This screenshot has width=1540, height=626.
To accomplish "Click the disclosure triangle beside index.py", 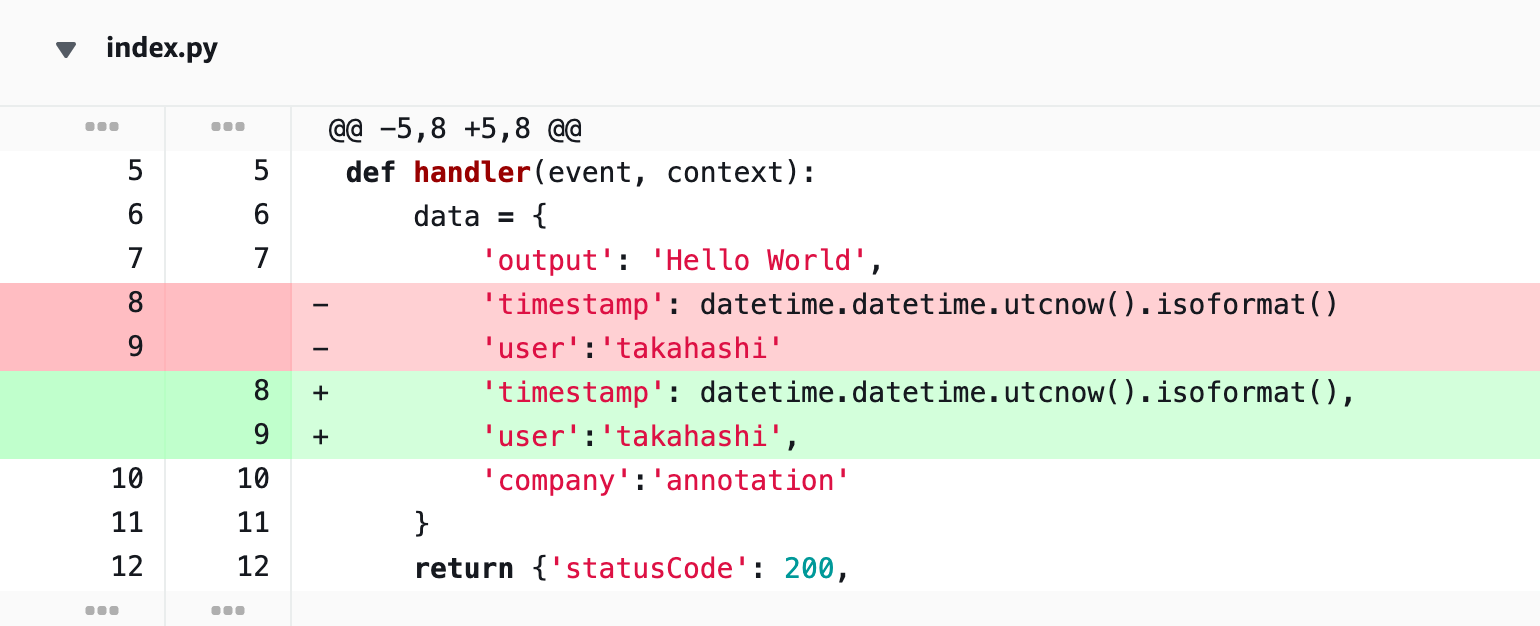I will pyautogui.click(x=65, y=49).
